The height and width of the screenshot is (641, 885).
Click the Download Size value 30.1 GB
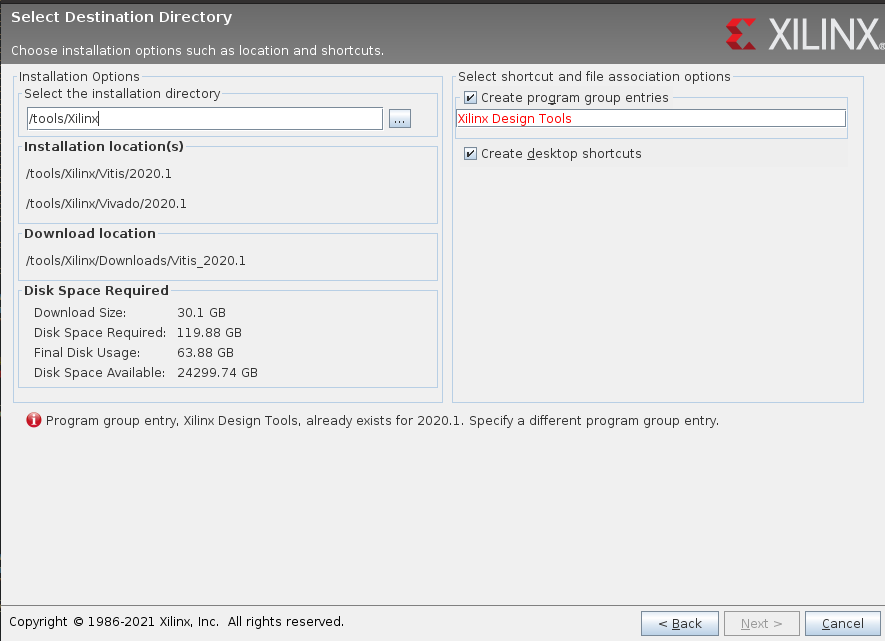point(201,313)
